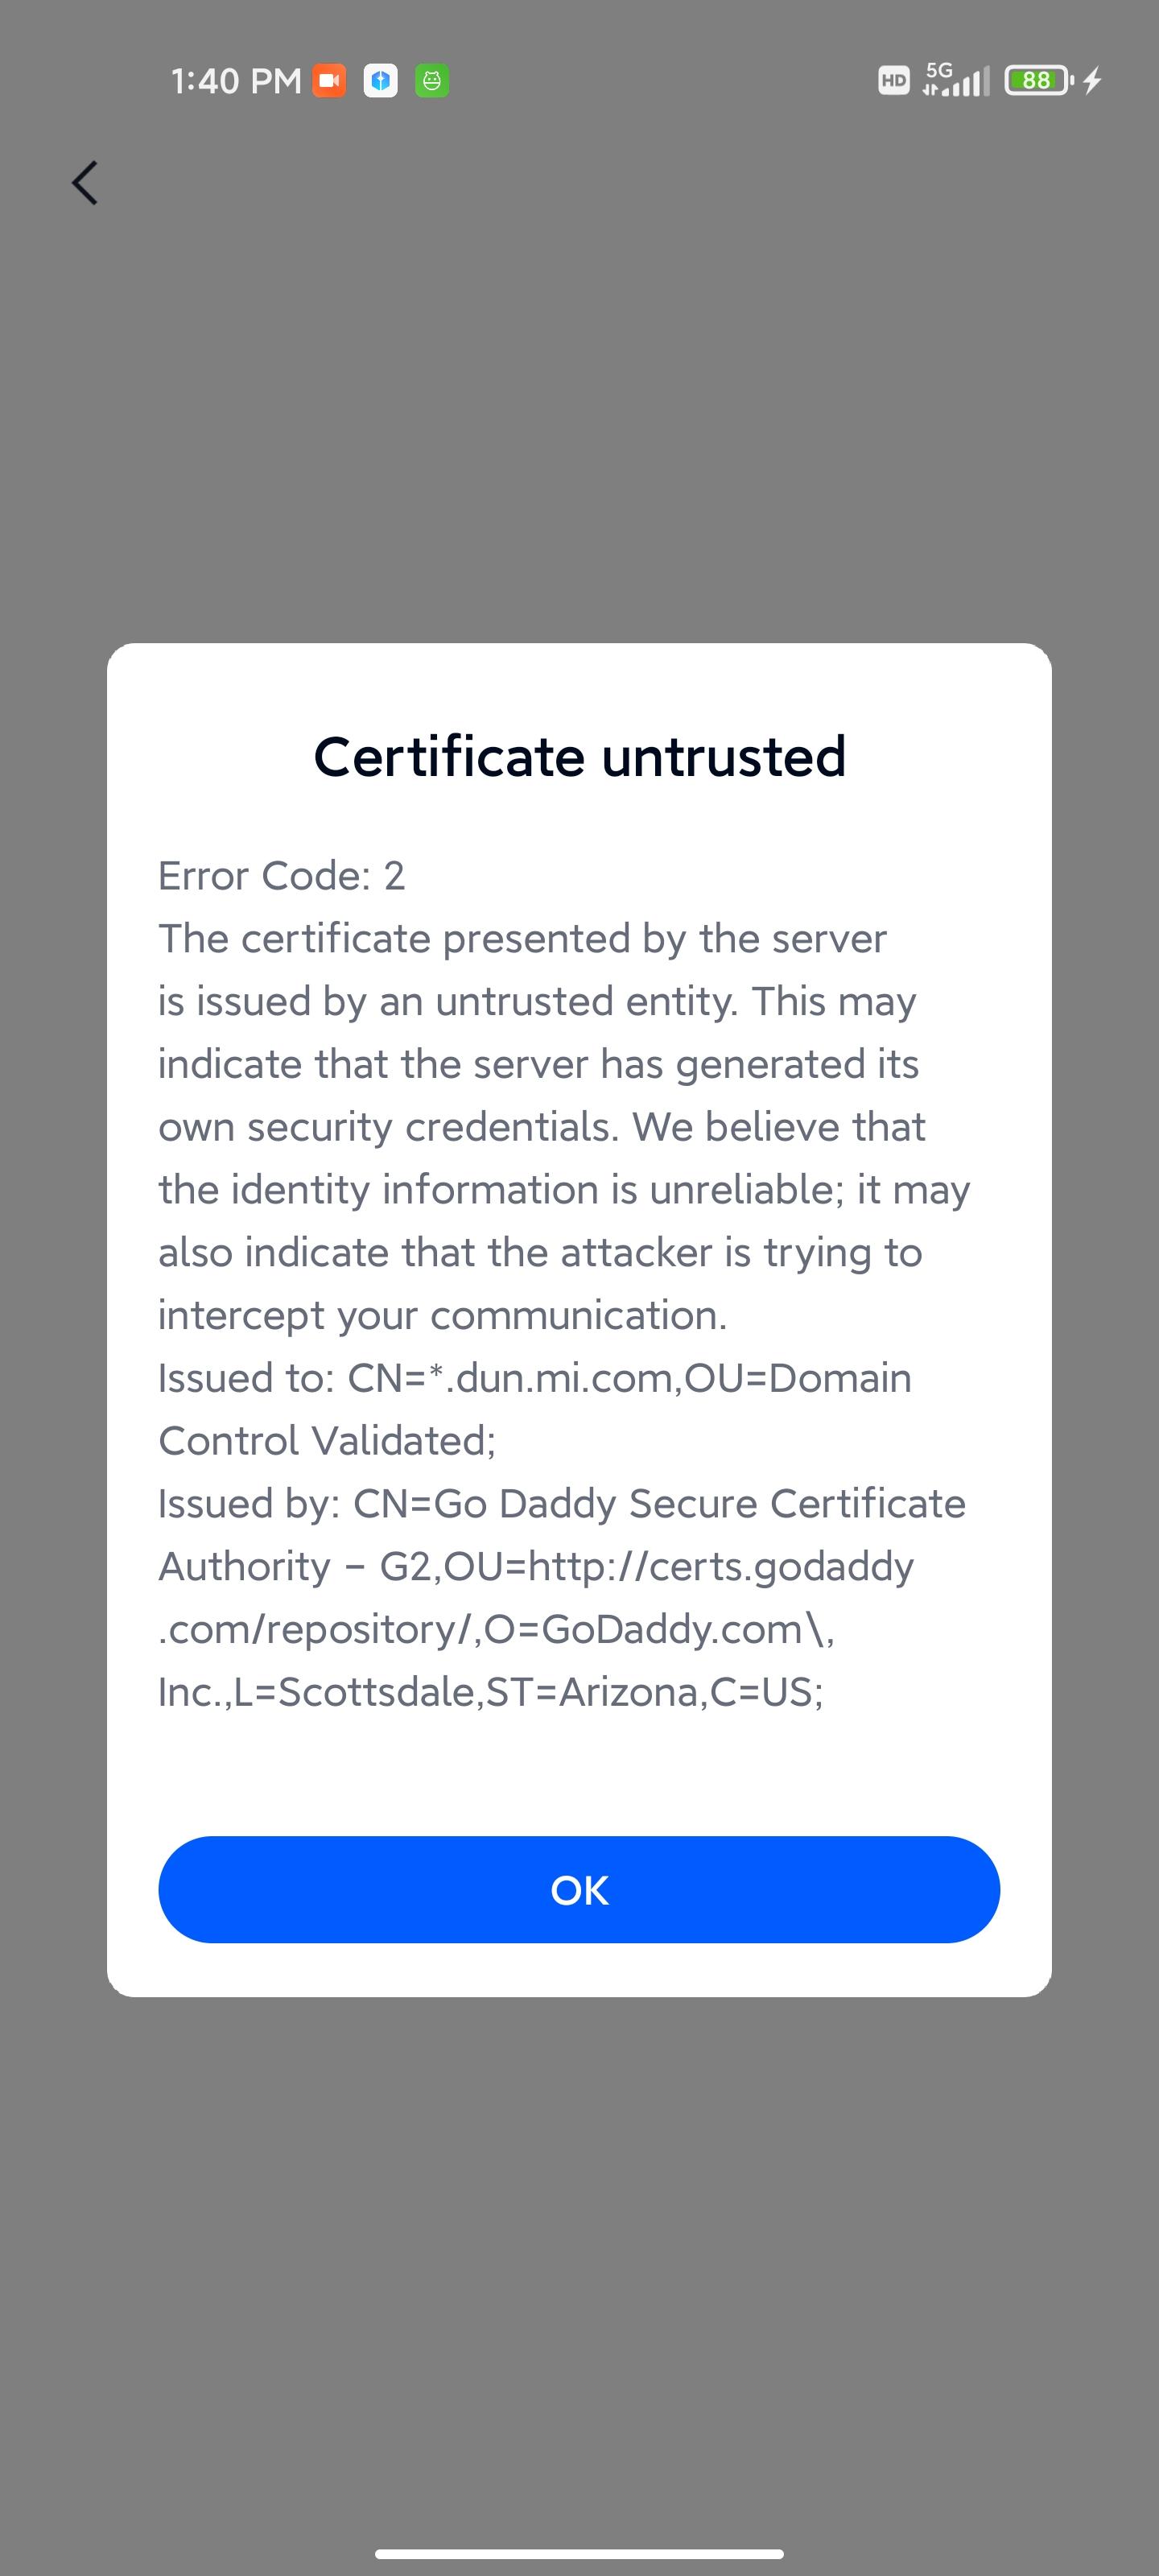1159x2576 pixels.
Task: Tap the 1:40 PM clock
Action: (236, 81)
